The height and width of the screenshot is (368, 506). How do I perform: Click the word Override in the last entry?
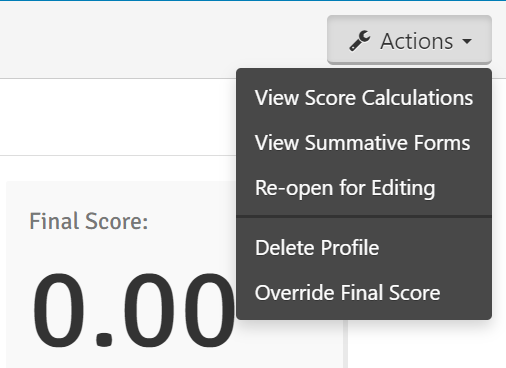[x=295, y=293]
